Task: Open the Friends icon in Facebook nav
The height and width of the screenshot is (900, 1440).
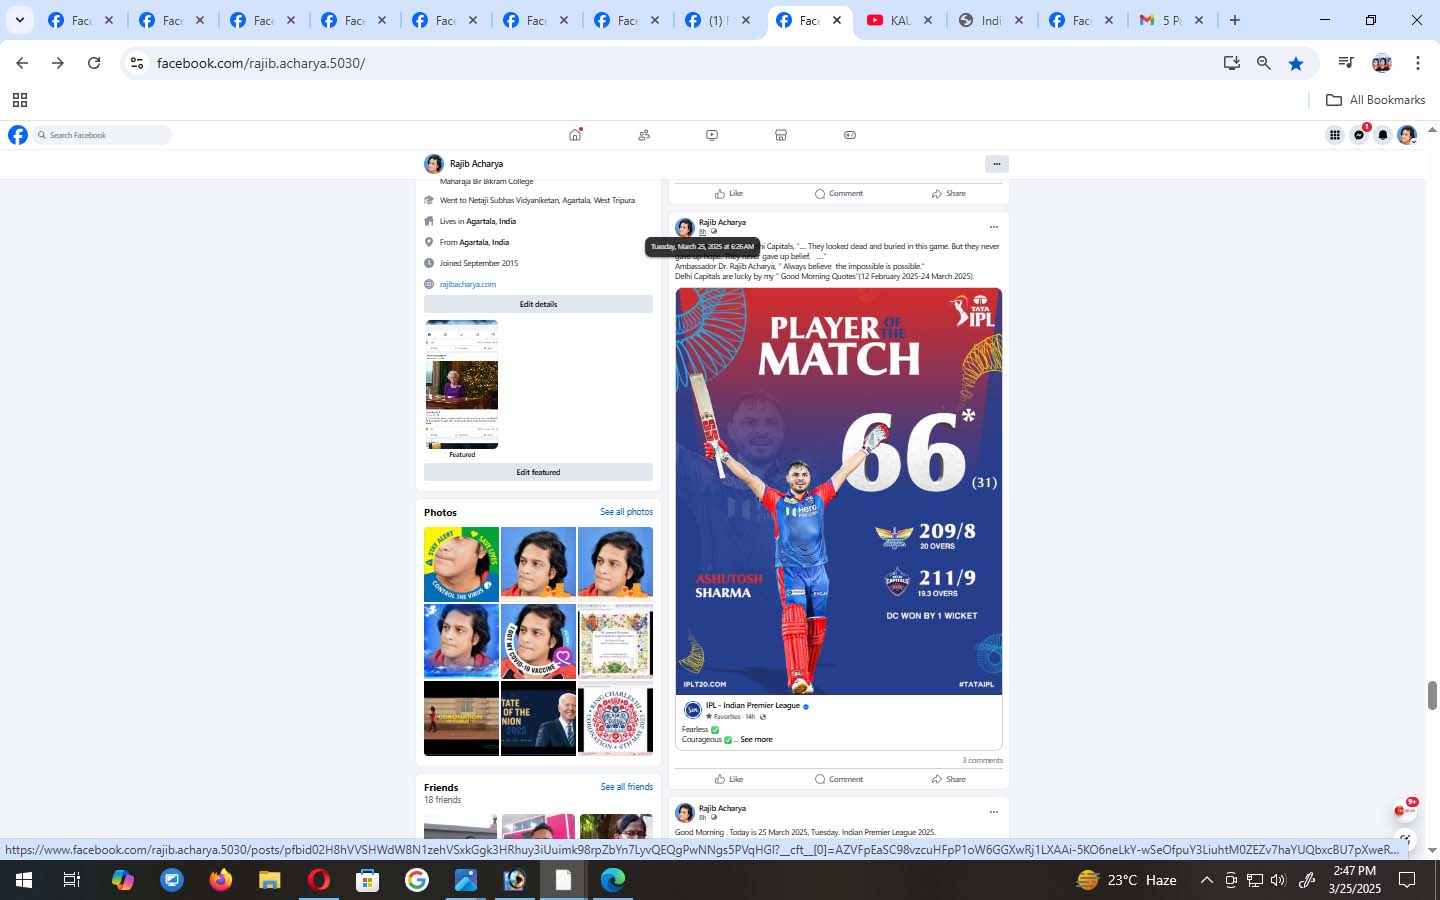Action: (x=644, y=135)
